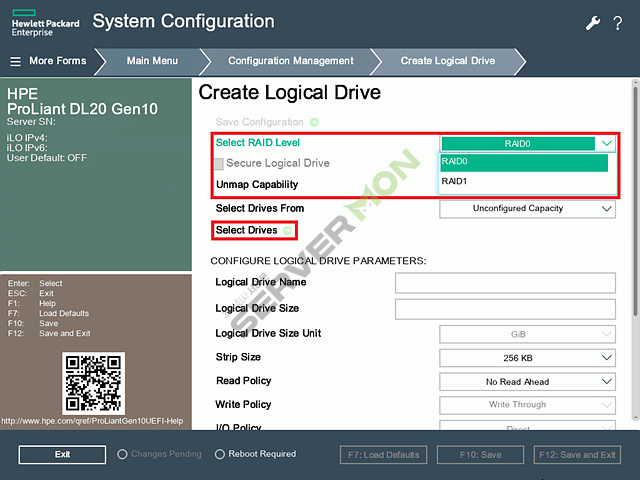Toggle the Secure Logical Drive checkbox
640x480 pixels.
click(x=219, y=164)
